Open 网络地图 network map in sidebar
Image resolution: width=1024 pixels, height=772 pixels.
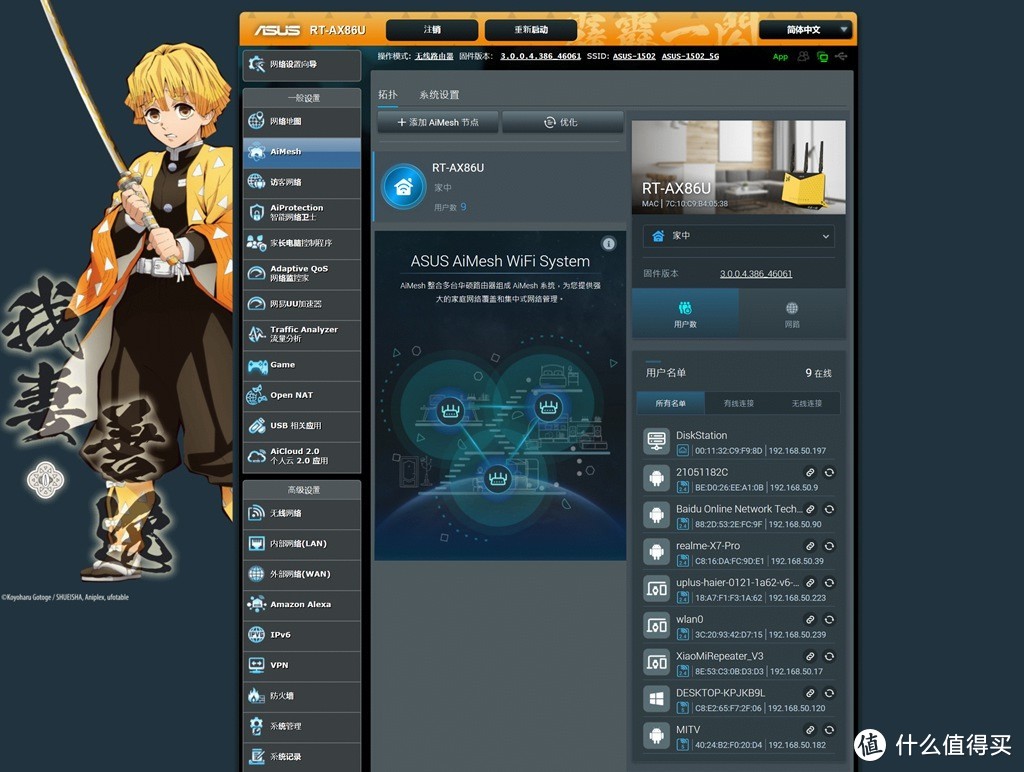(x=302, y=121)
